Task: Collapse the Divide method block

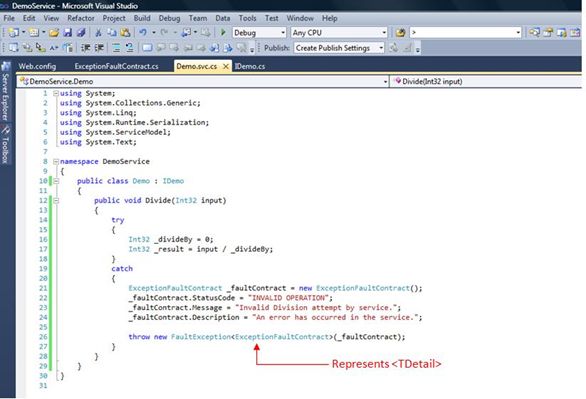Action: point(56,201)
